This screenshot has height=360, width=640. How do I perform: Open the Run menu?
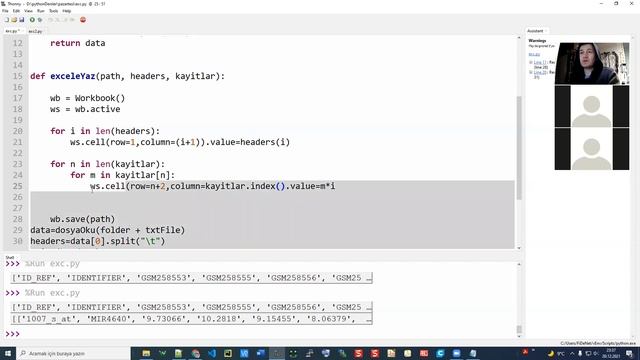click(x=41, y=11)
